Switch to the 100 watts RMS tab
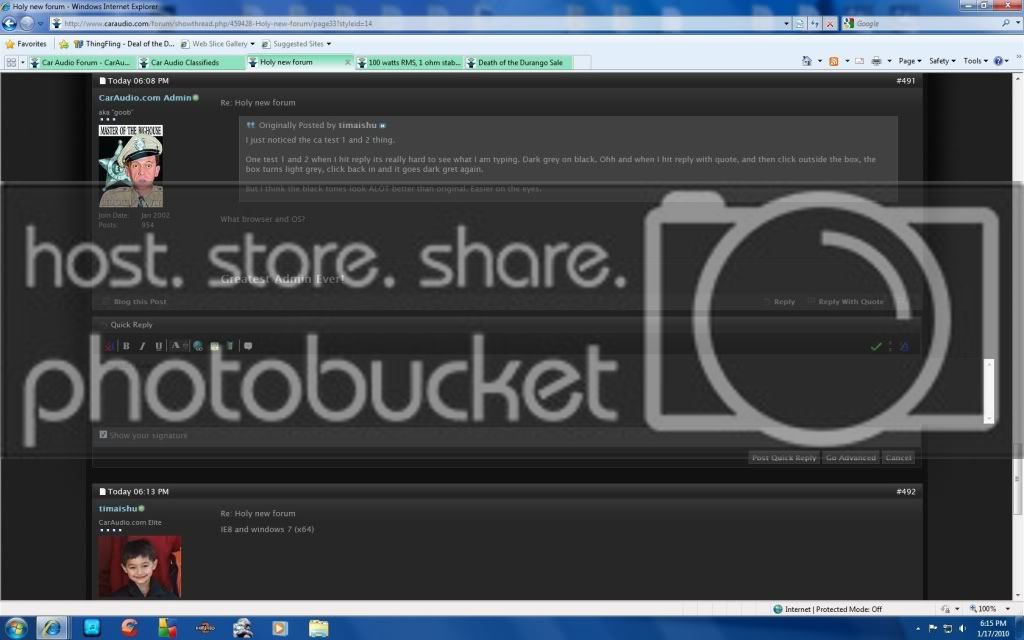Screen dimensions: 1024x640 point(408,63)
